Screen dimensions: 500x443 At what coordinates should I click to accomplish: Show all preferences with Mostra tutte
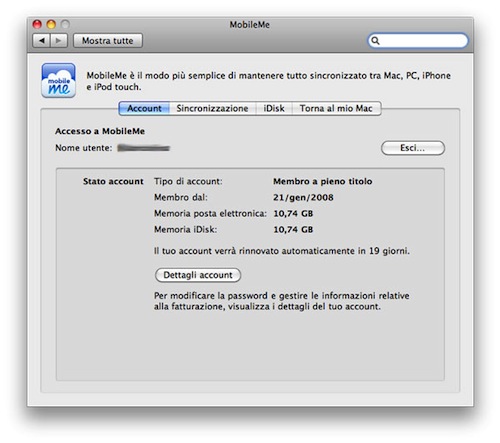tap(108, 41)
